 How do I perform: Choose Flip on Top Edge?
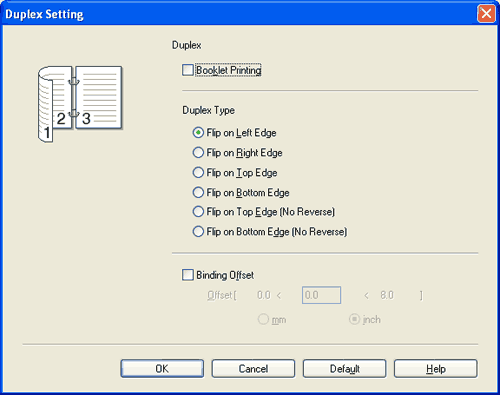(198, 173)
